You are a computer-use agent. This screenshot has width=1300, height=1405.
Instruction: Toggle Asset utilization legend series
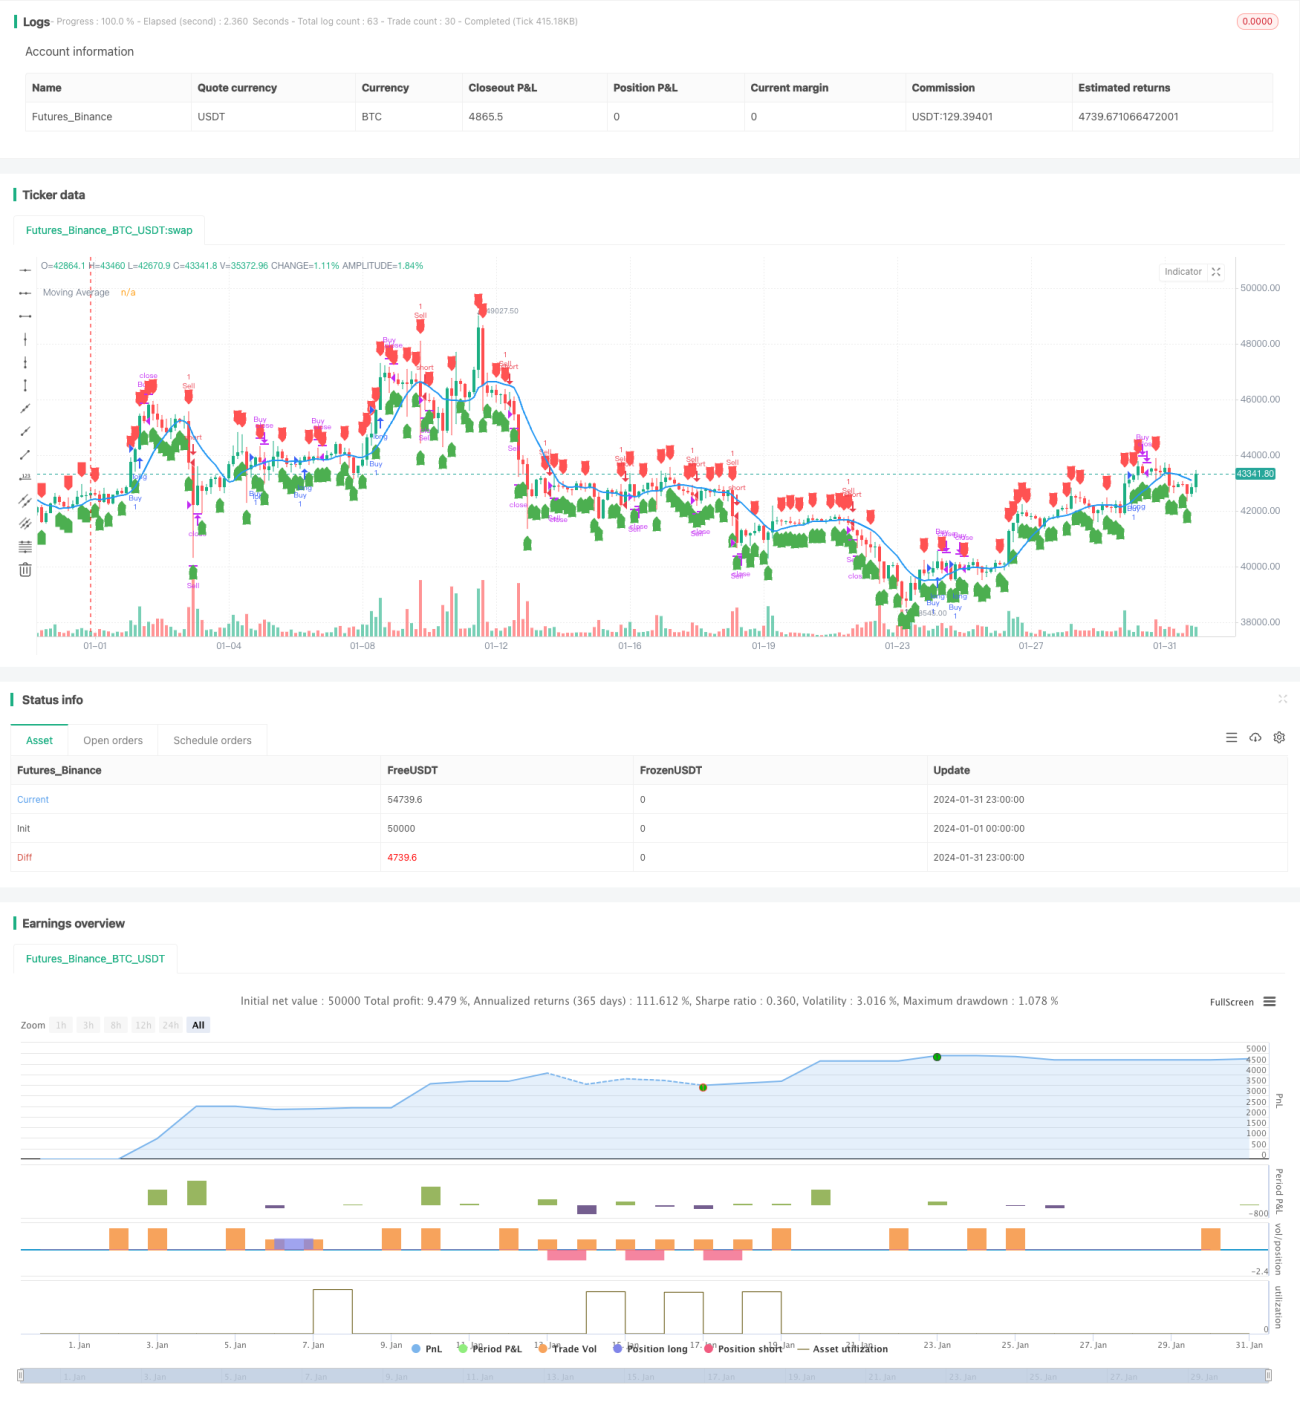point(842,1349)
